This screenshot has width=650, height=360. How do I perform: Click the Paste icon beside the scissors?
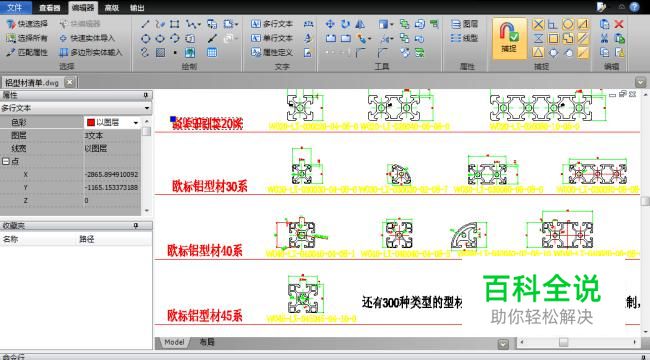[619, 39]
